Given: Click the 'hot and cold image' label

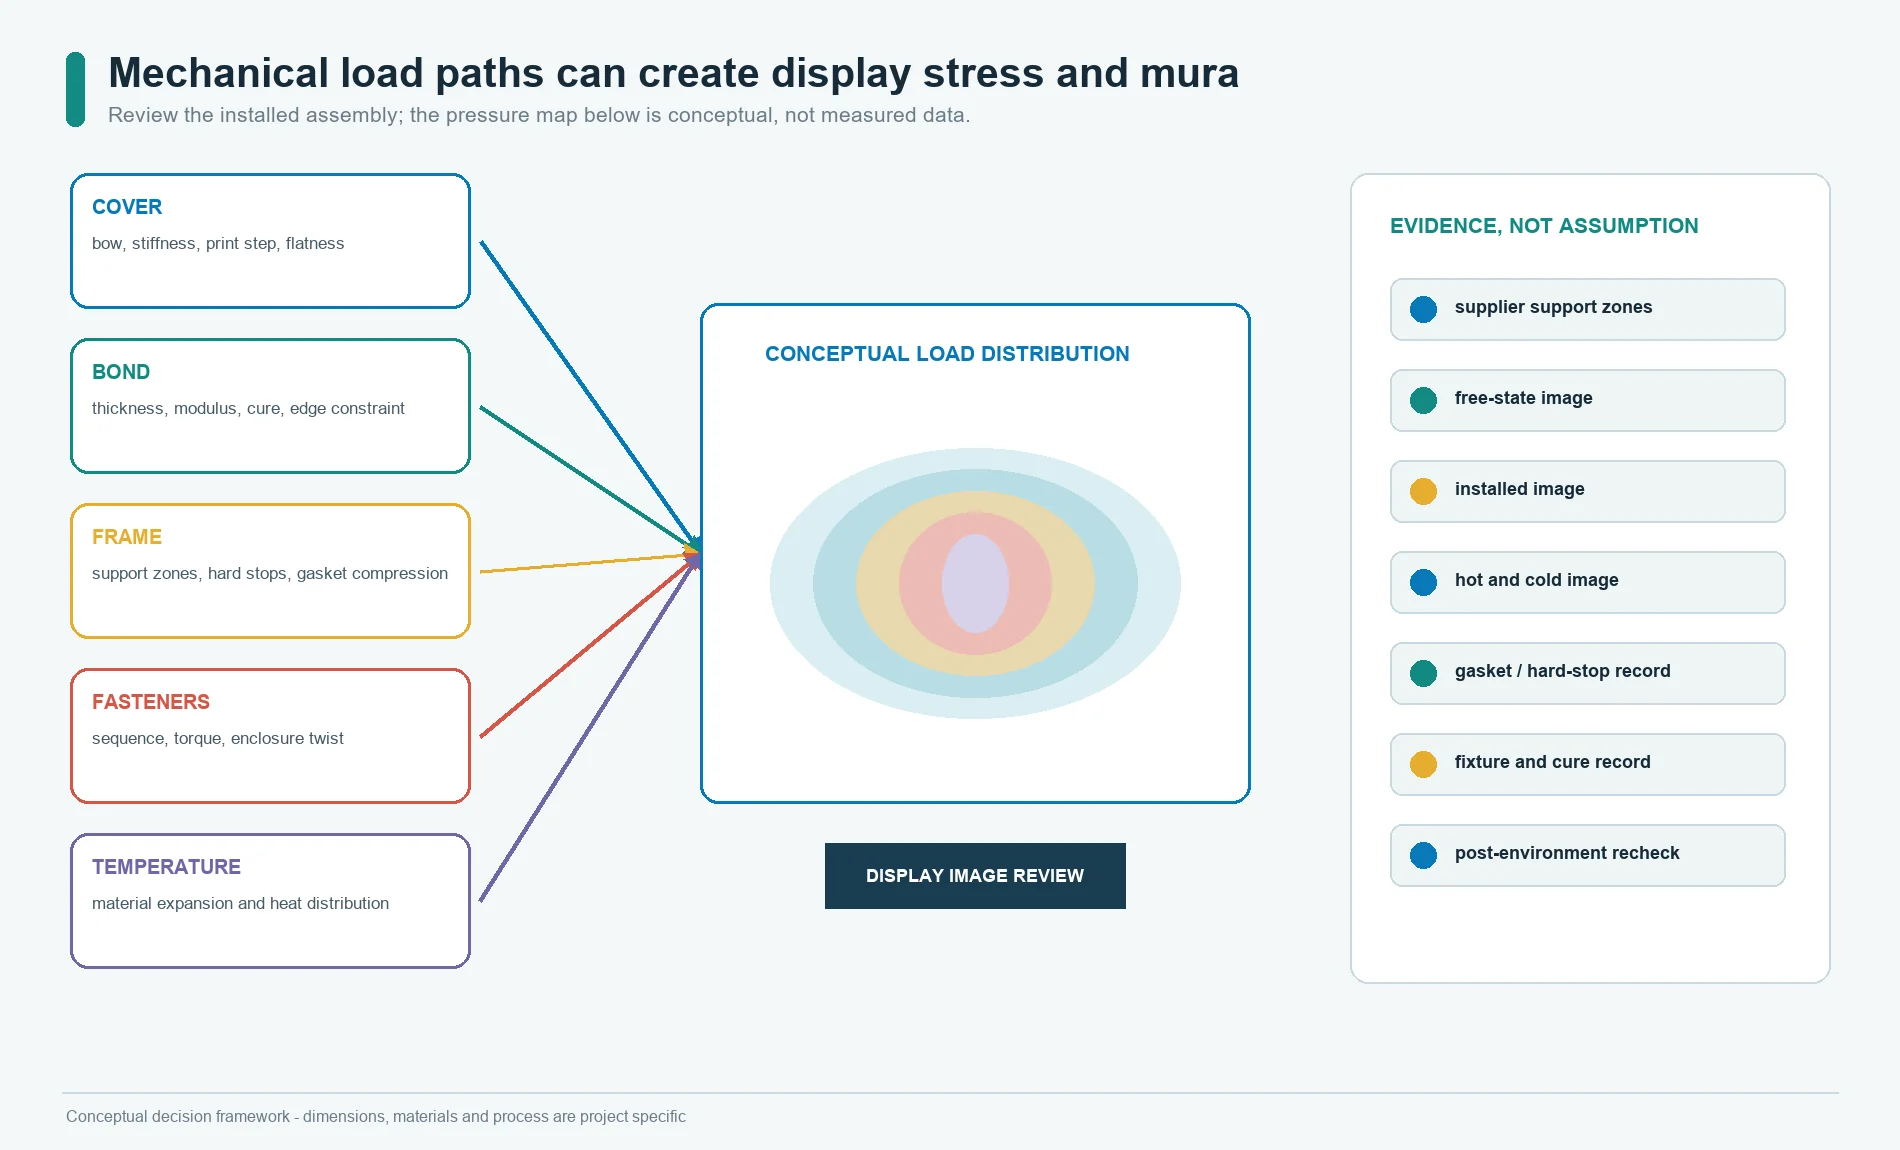Looking at the screenshot, I should (1536, 580).
